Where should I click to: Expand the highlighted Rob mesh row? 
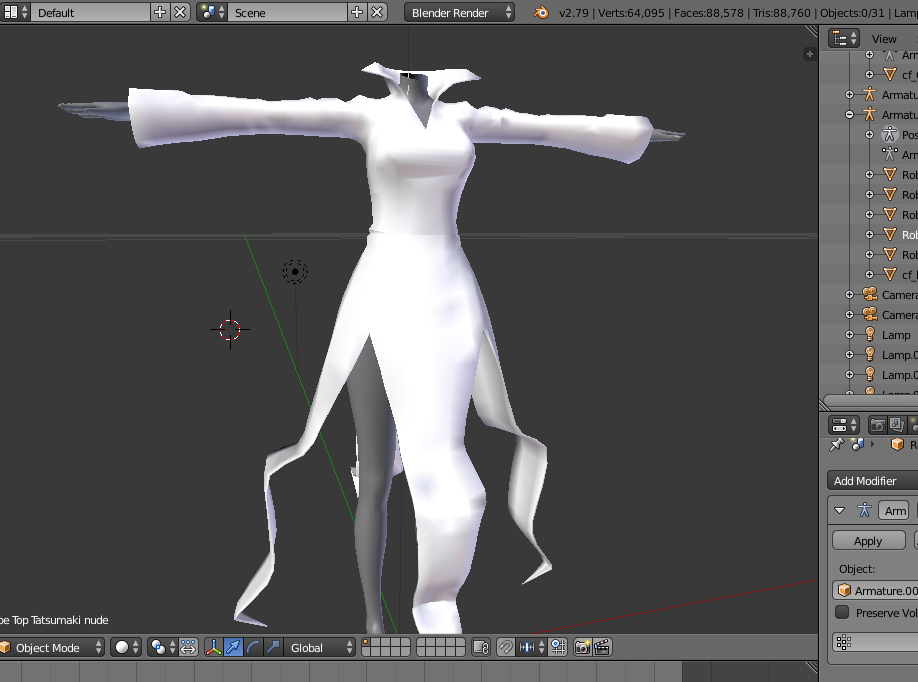tap(869, 235)
